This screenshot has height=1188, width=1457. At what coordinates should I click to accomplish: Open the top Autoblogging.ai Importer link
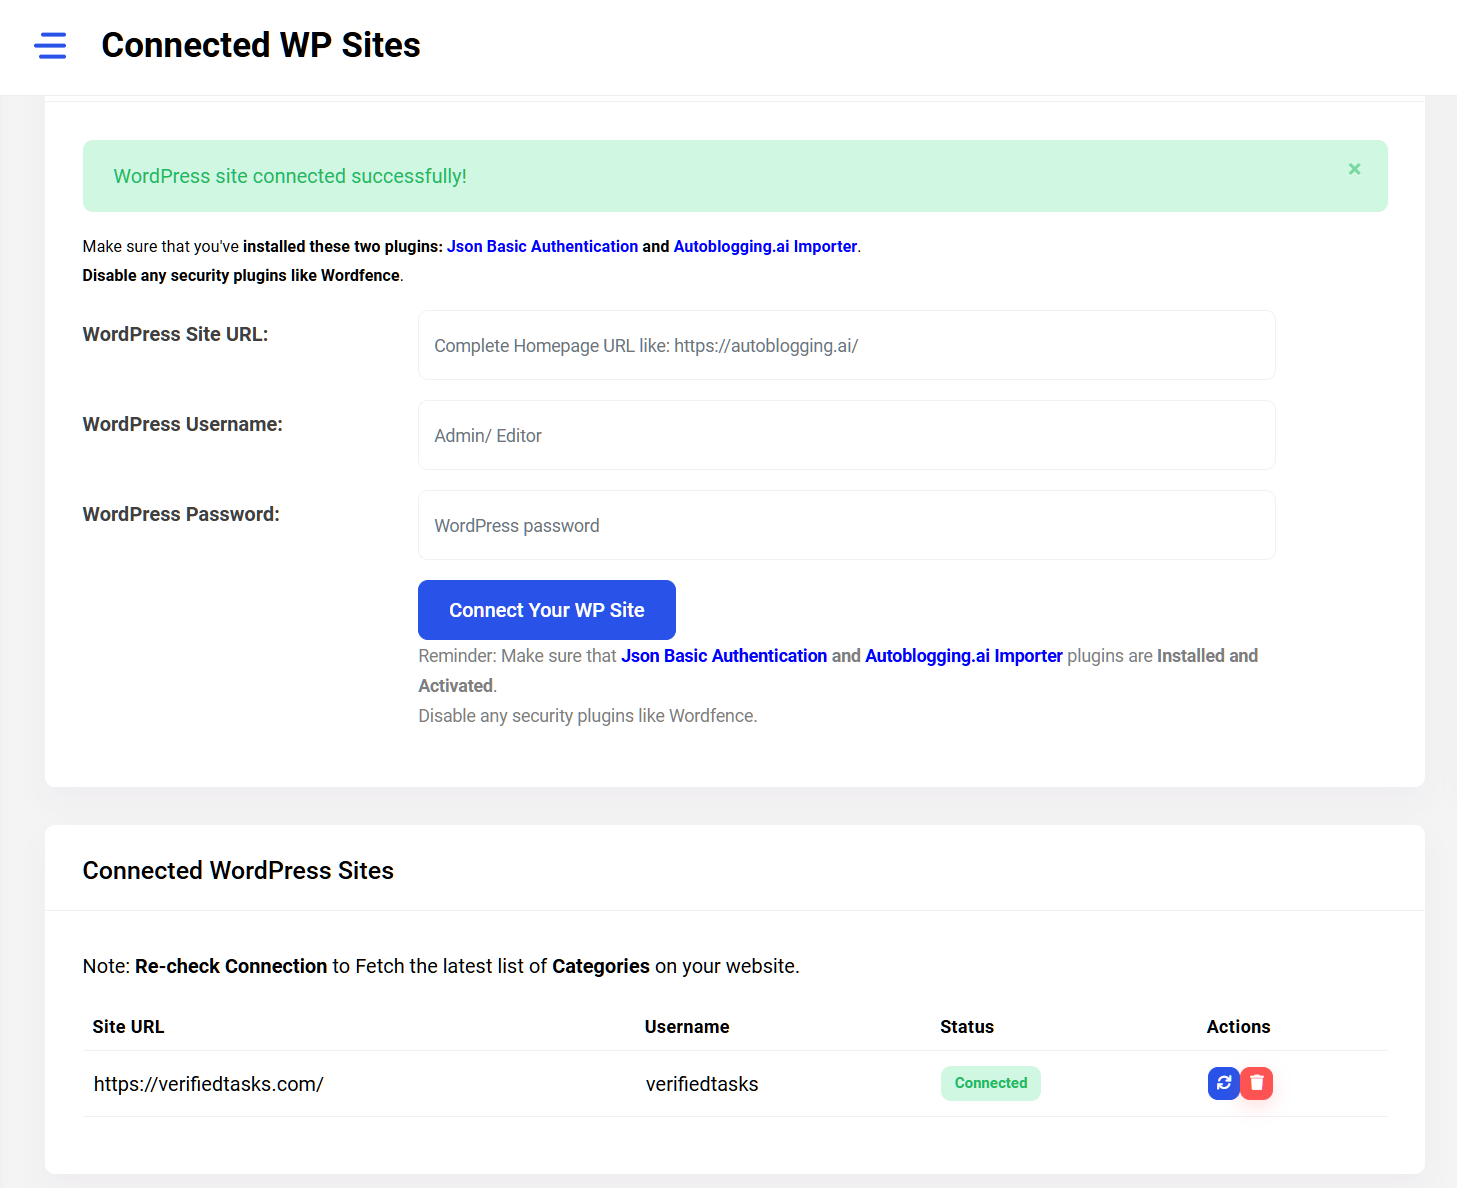(x=765, y=246)
